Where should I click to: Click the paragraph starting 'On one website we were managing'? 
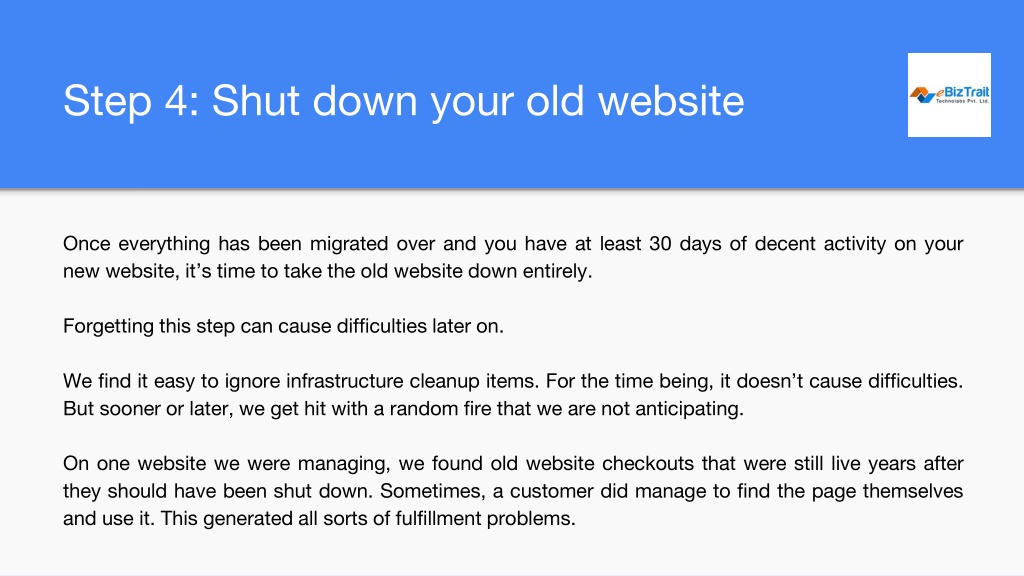tap(513, 490)
